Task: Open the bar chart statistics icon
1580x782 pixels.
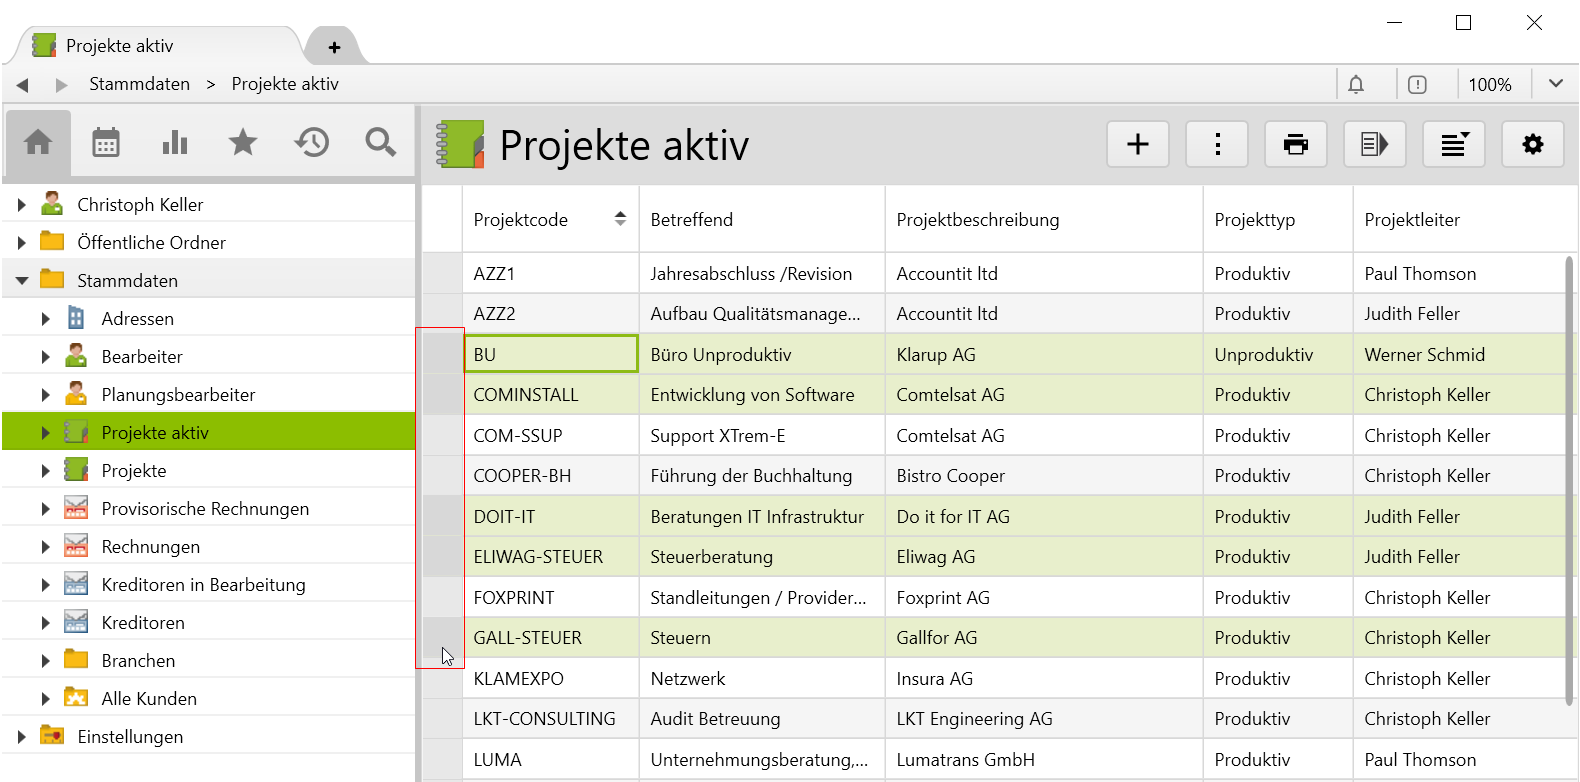Action: click(x=175, y=143)
